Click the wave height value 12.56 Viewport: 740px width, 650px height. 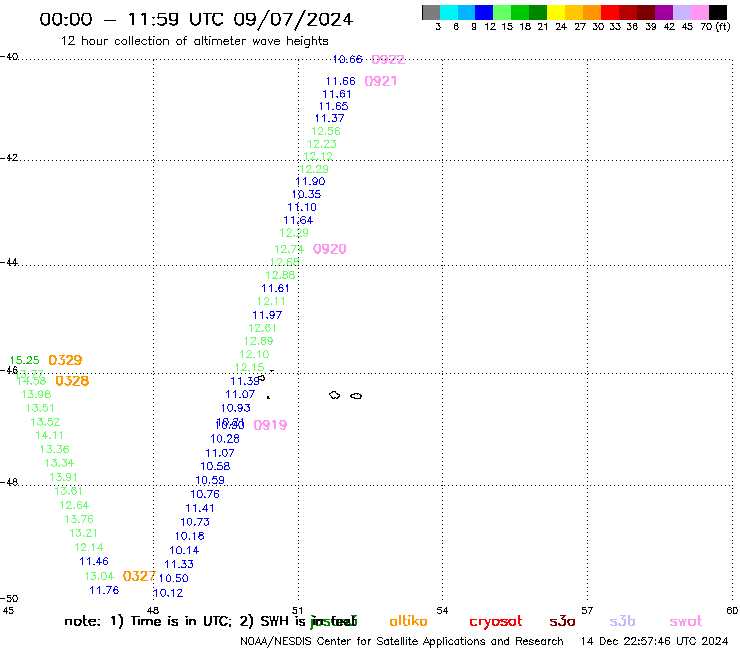pos(326,131)
